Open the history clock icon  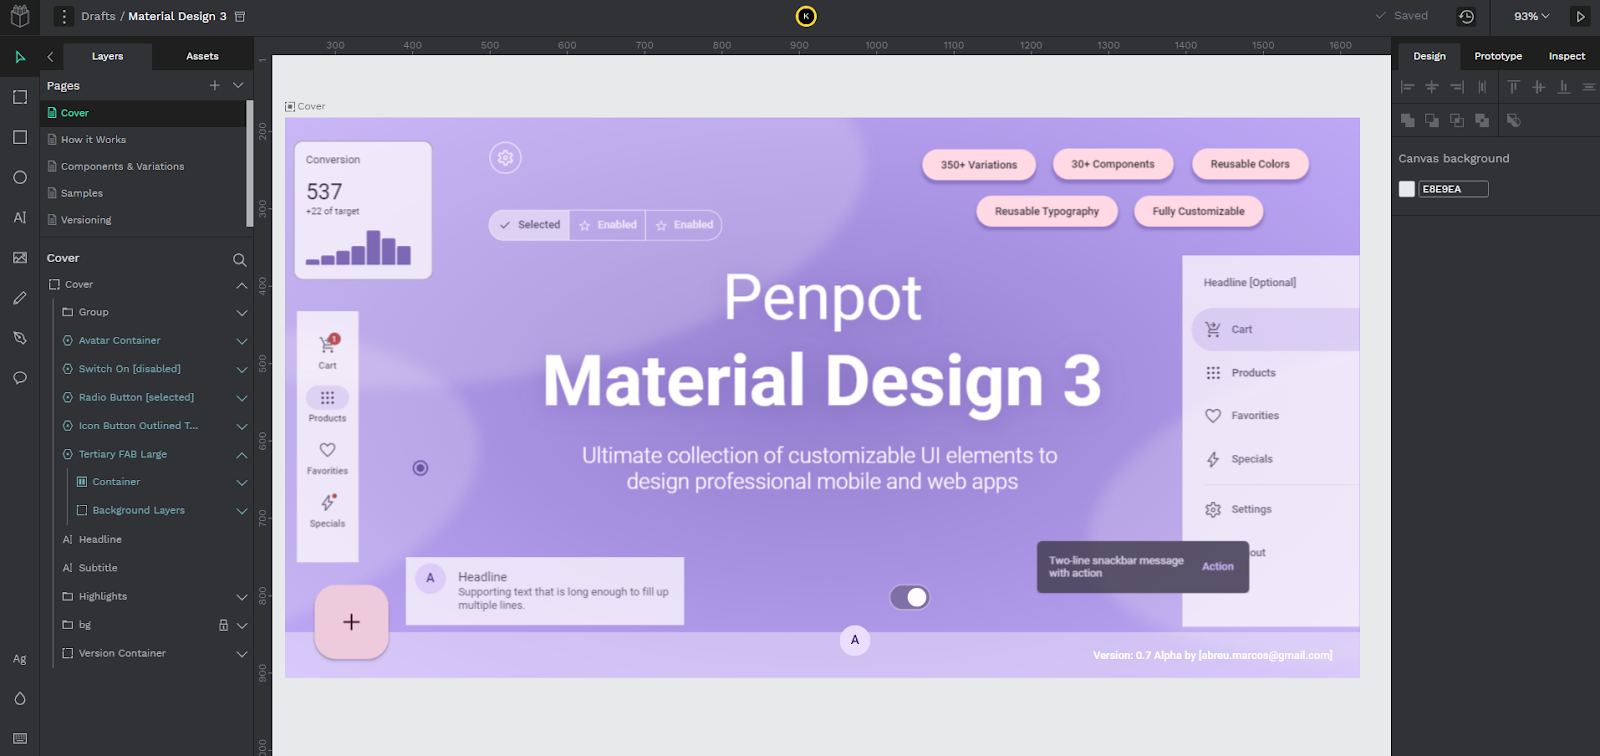point(1466,16)
